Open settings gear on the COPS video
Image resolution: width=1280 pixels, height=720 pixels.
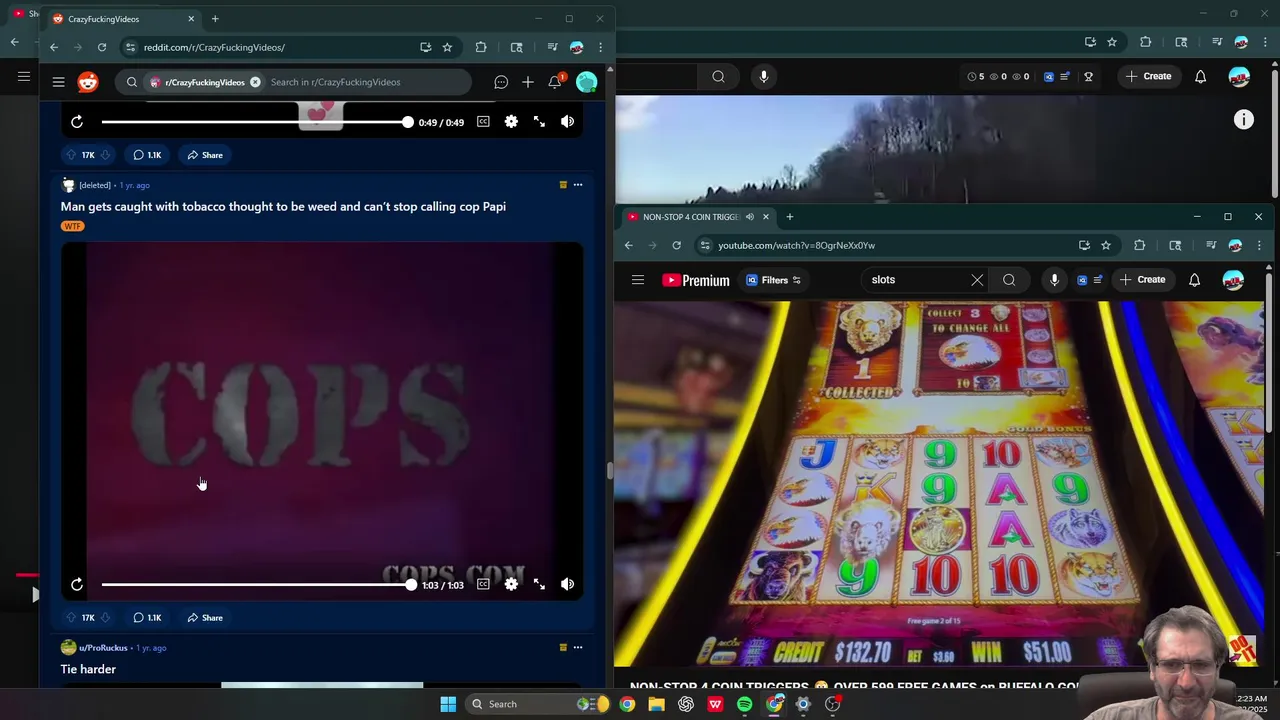[x=511, y=584]
